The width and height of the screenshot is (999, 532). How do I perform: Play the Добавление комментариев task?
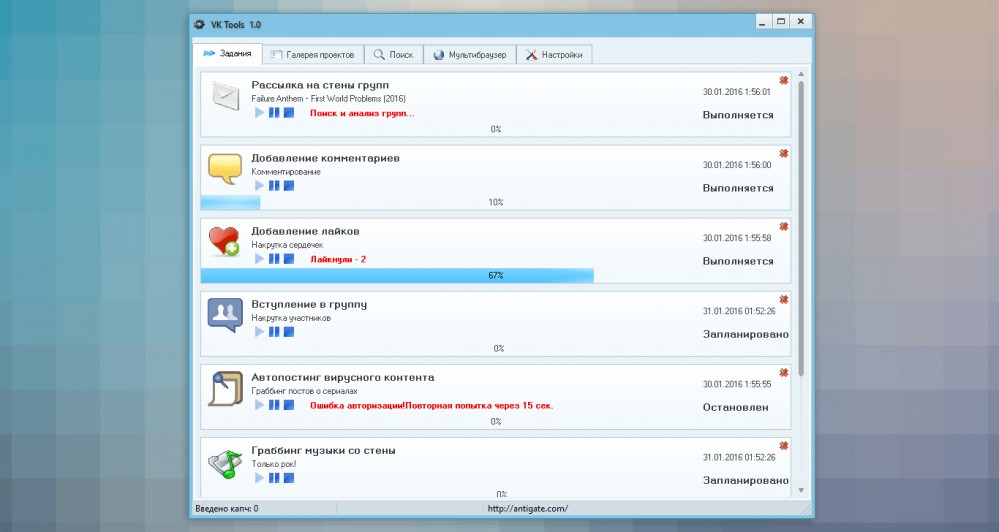tap(259, 185)
